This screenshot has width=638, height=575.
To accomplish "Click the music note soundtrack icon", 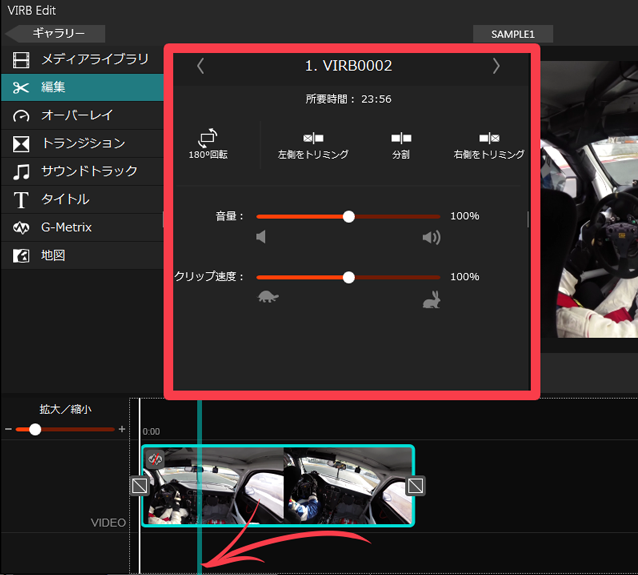I will (21, 172).
